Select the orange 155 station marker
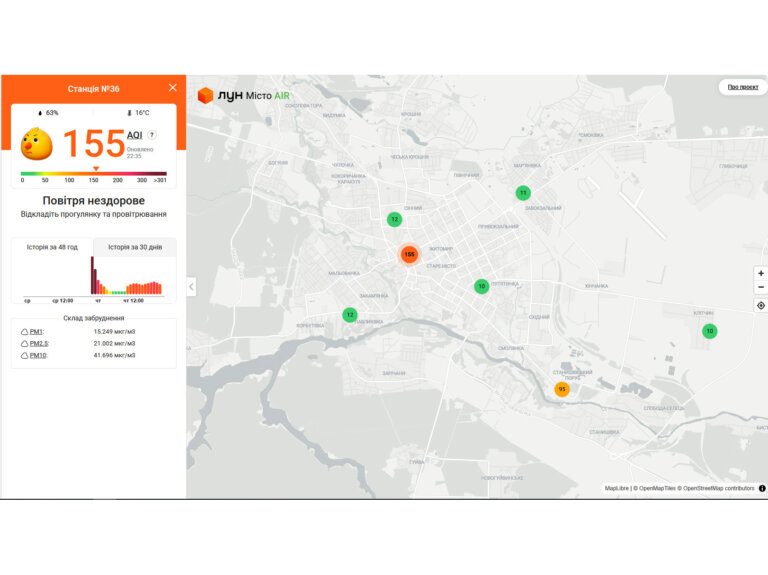Image resolution: width=768 pixels, height=575 pixels. (x=409, y=254)
